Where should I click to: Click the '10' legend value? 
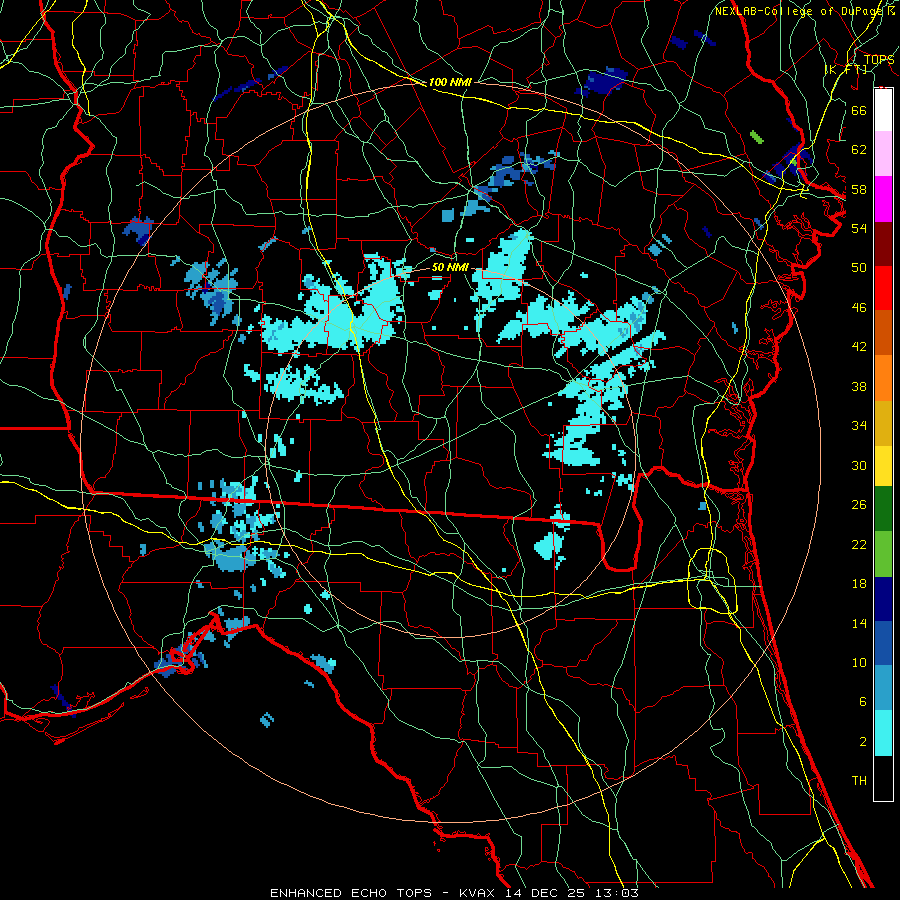859,662
